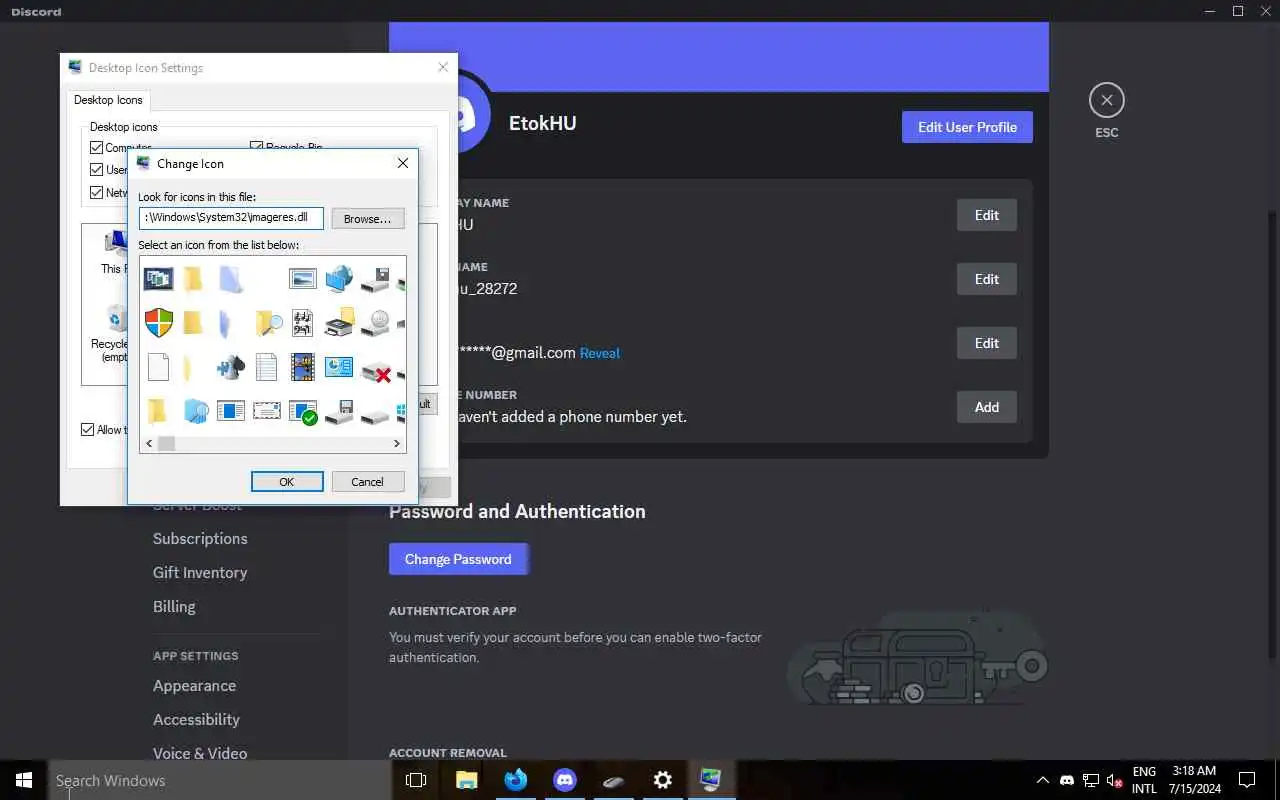Select the desktop monitor icon in the Change Icon list
The image size is (1280, 800).
coord(158,278)
